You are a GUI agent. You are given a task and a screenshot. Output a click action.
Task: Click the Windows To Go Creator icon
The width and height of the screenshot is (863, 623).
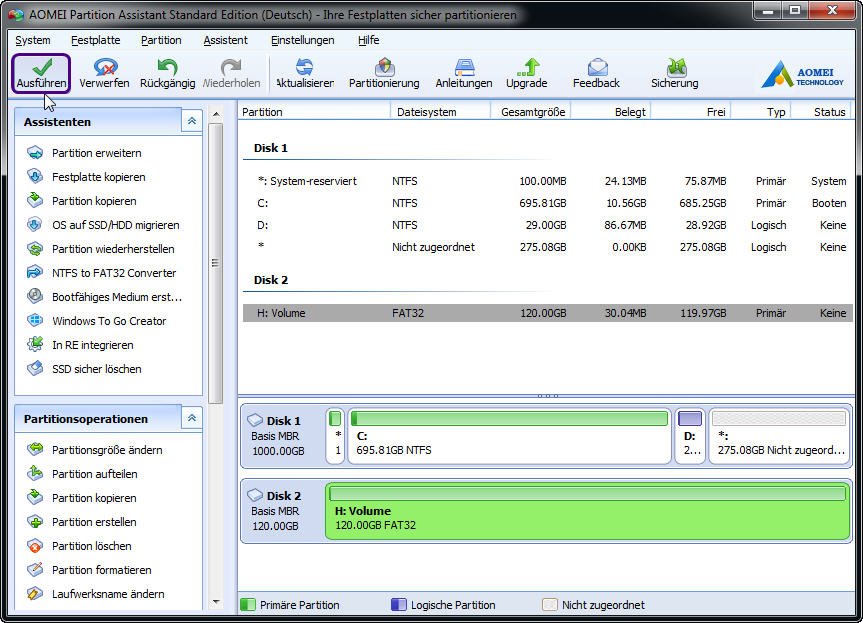coord(35,320)
